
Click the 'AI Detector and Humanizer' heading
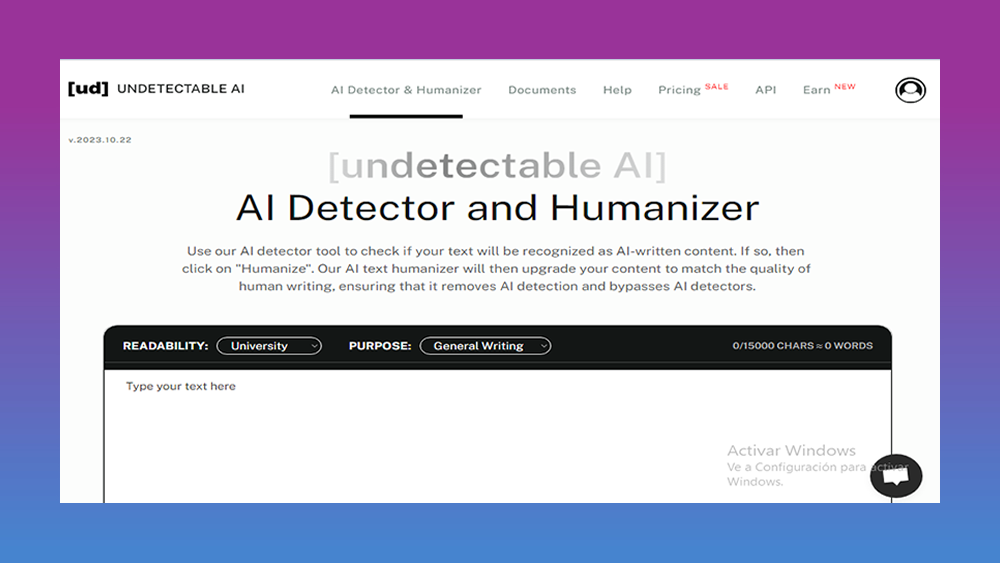pos(497,208)
